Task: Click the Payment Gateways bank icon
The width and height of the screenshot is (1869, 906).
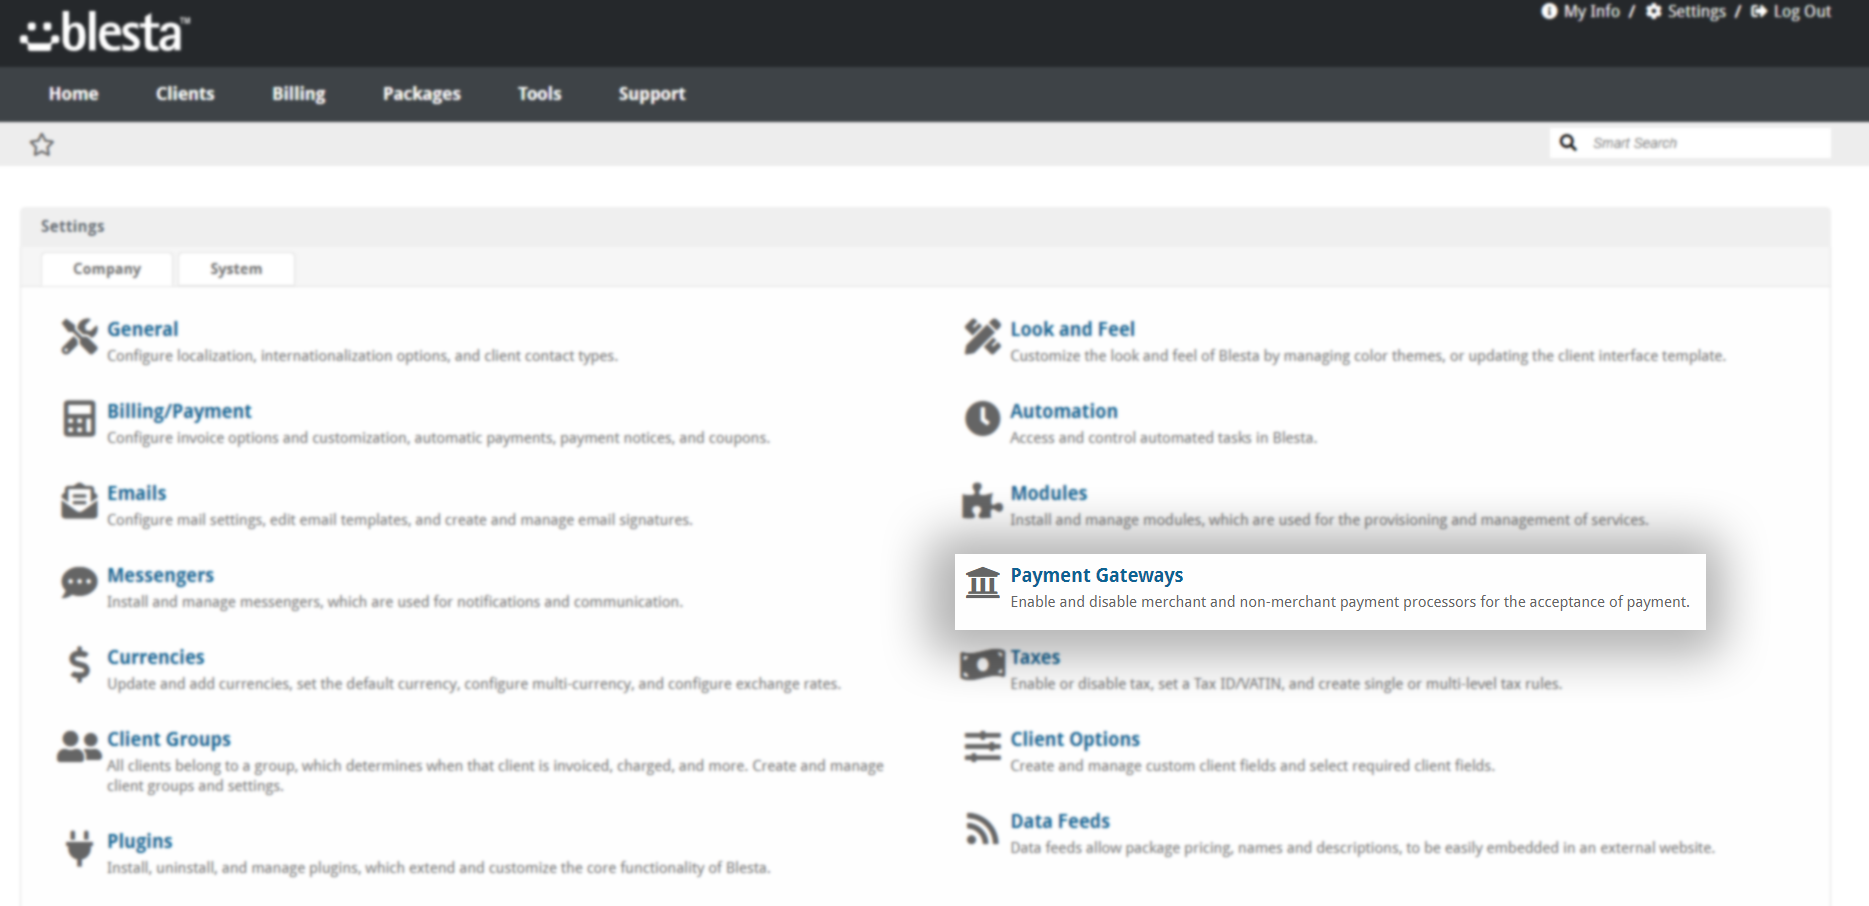Action: click(982, 582)
